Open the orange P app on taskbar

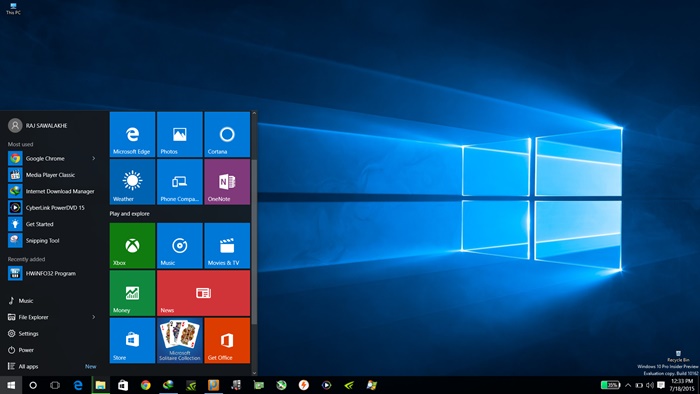pyautogui.click(x=213, y=385)
